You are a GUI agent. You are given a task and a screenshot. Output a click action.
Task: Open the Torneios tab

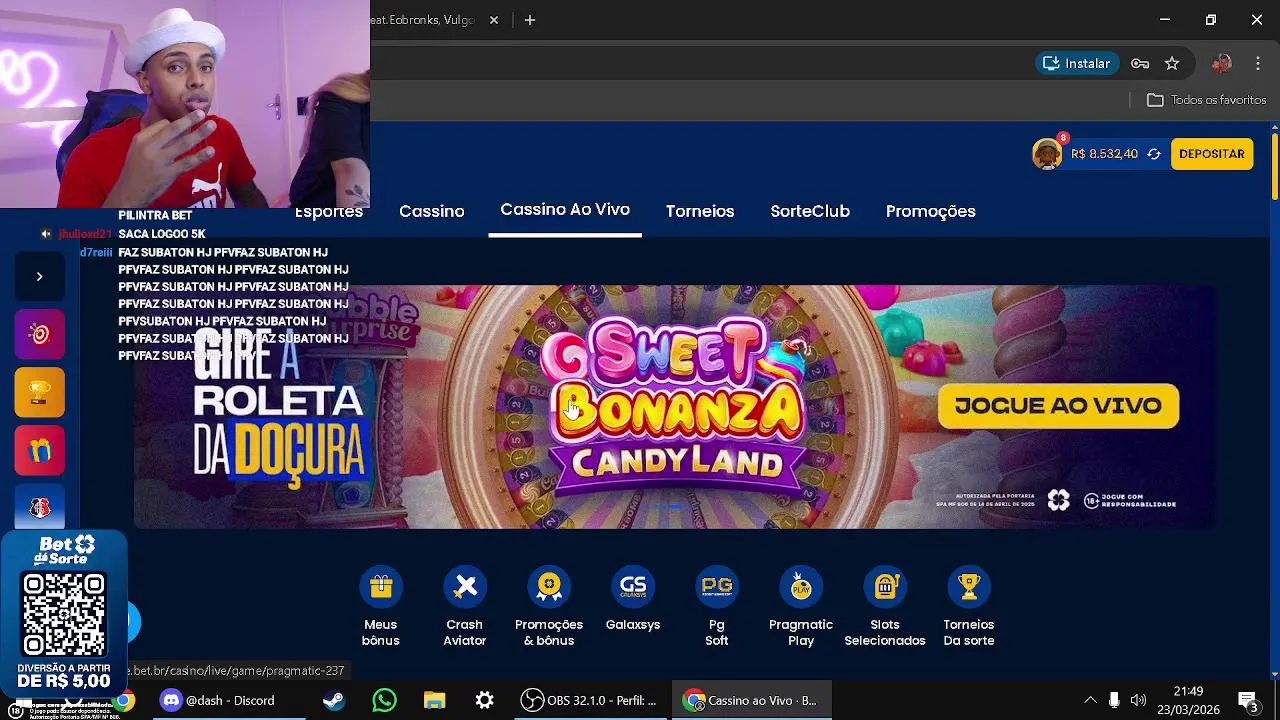point(700,211)
